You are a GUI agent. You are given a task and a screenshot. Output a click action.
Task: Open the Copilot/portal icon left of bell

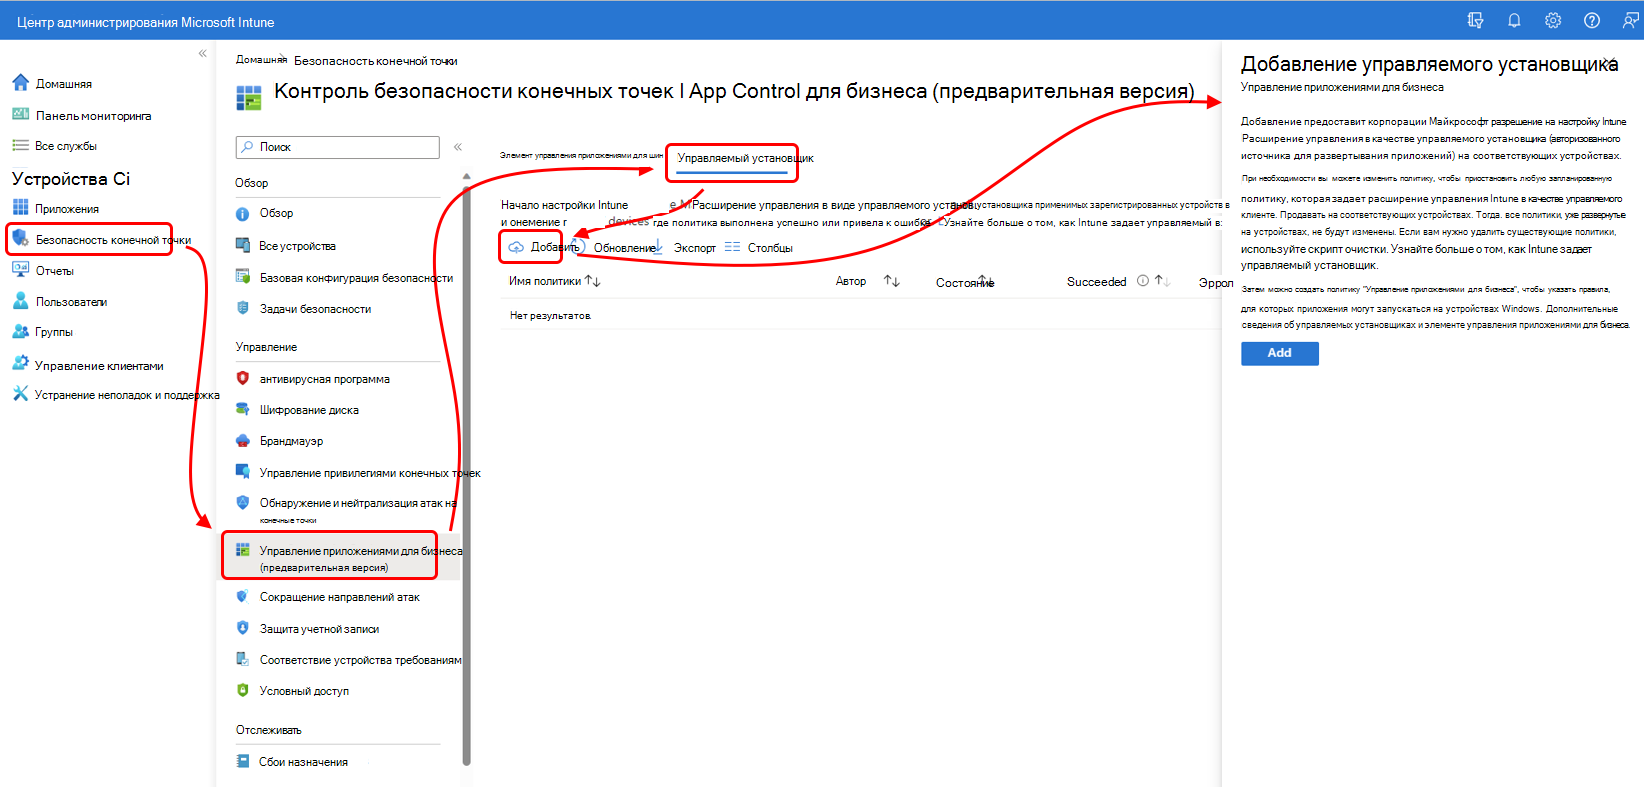point(1475,20)
